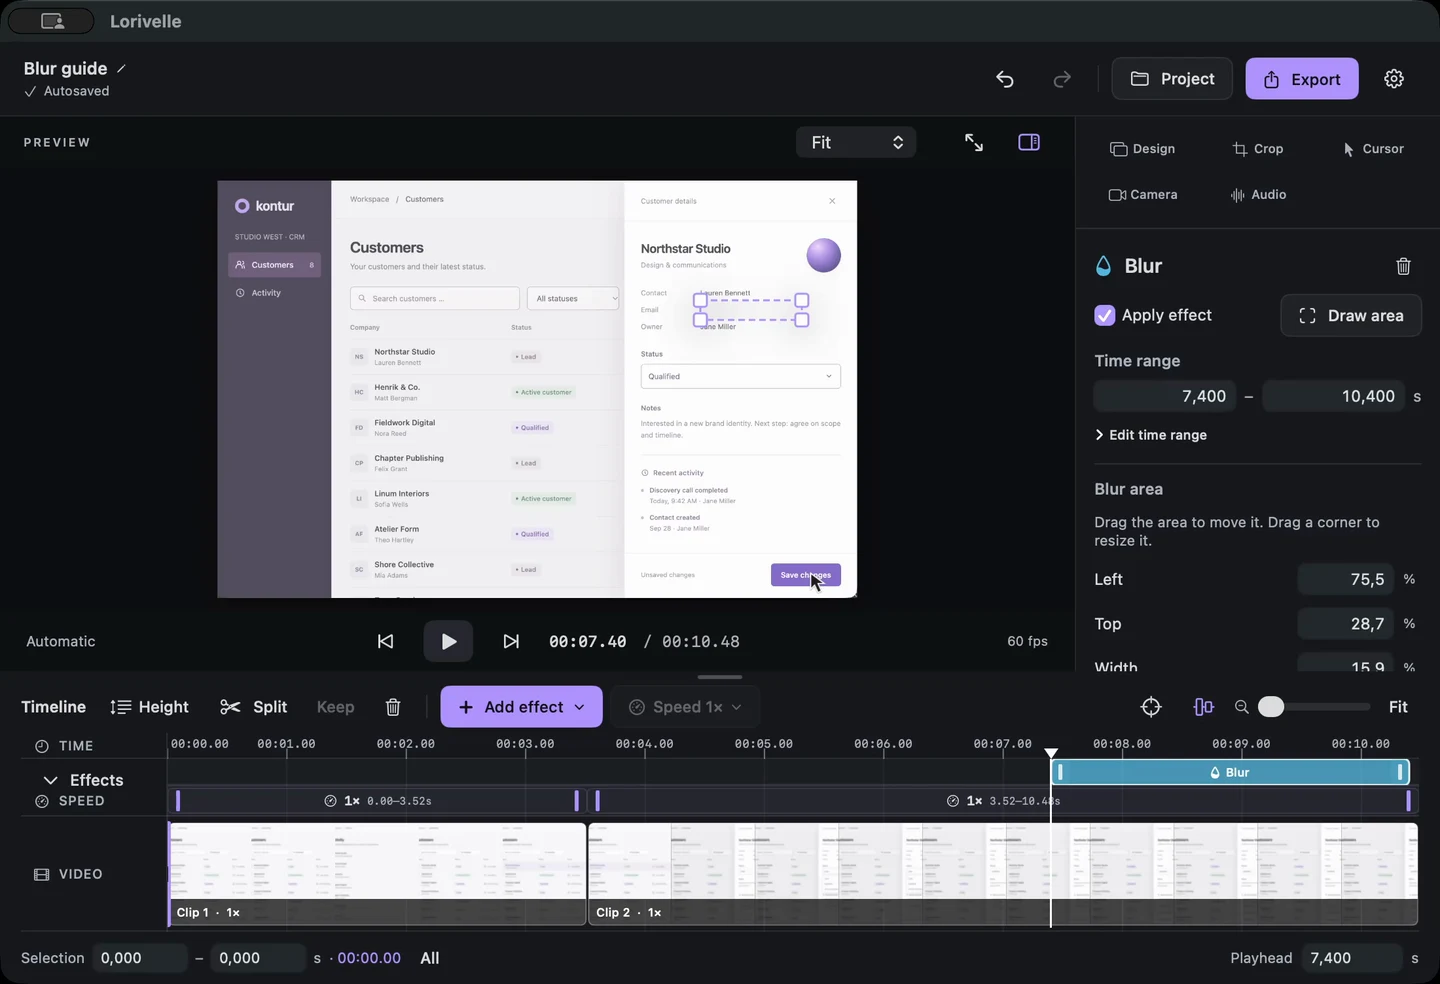Delete the Blur effect with the trash icon
This screenshot has width=1440, height=984.
pyautogui.click(x=1404, y=266)
